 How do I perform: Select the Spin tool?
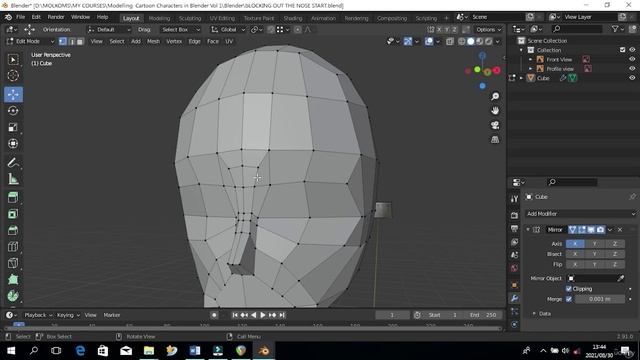pyautogui.click(x=13, y=296)
